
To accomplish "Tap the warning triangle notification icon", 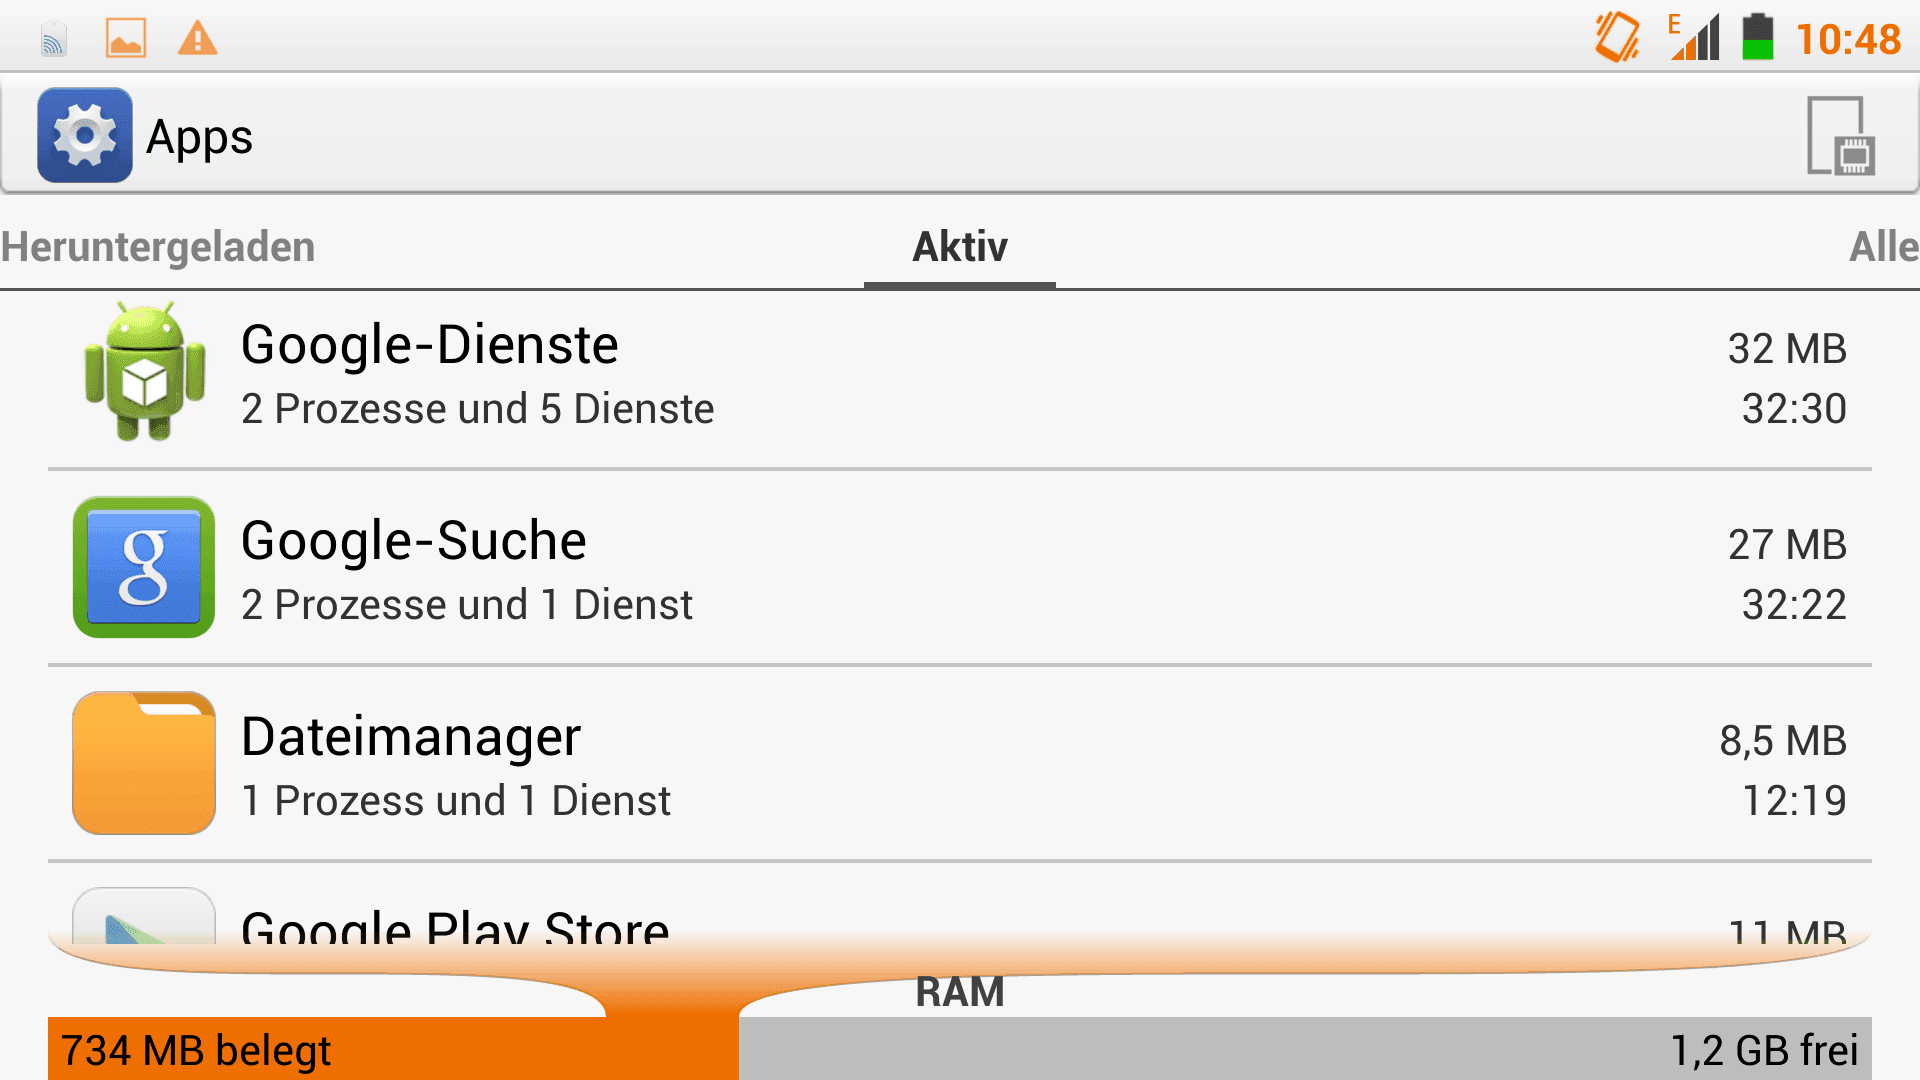I will (x=197, y=39).
